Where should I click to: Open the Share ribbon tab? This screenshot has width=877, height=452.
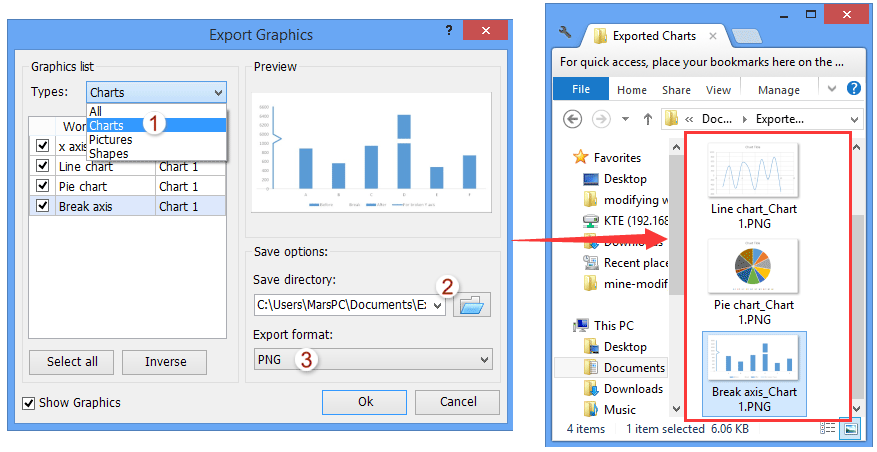pos(676,89)
